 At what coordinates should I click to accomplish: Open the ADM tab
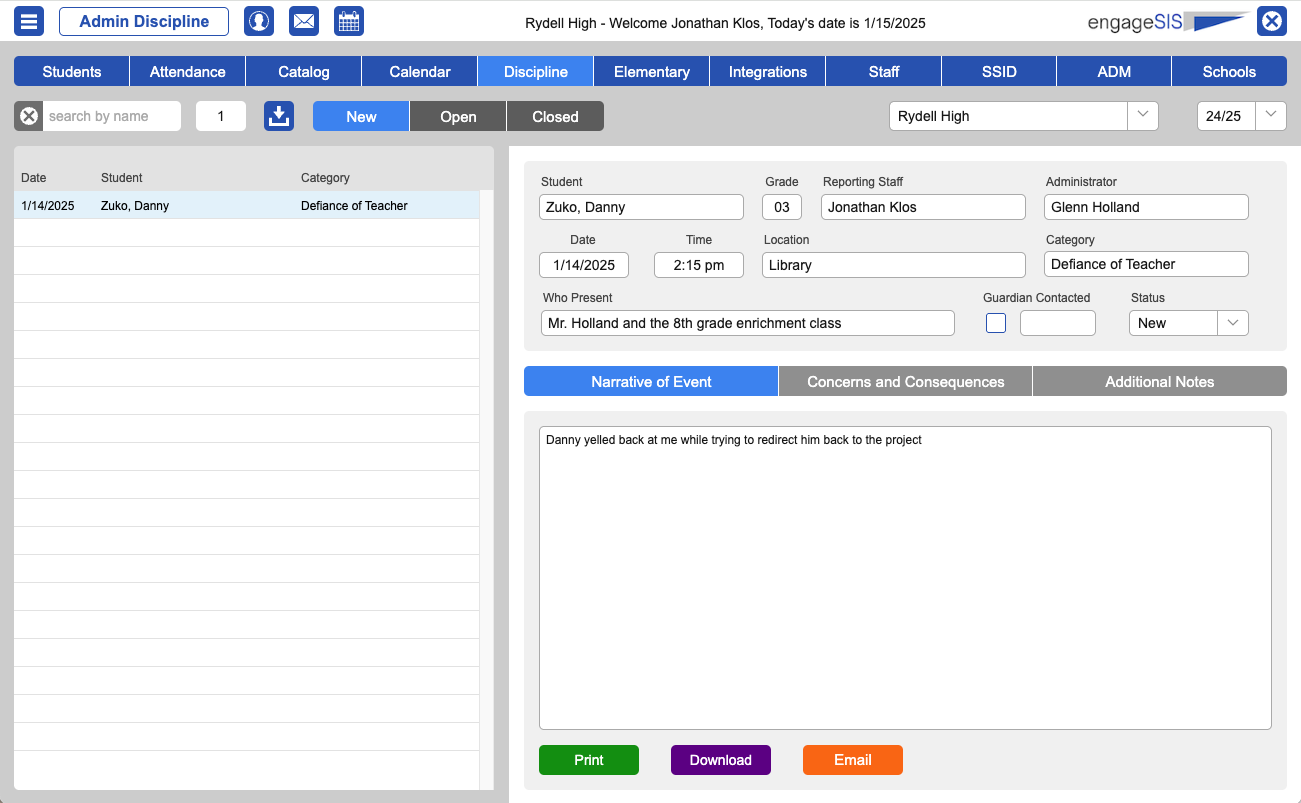1114,72
